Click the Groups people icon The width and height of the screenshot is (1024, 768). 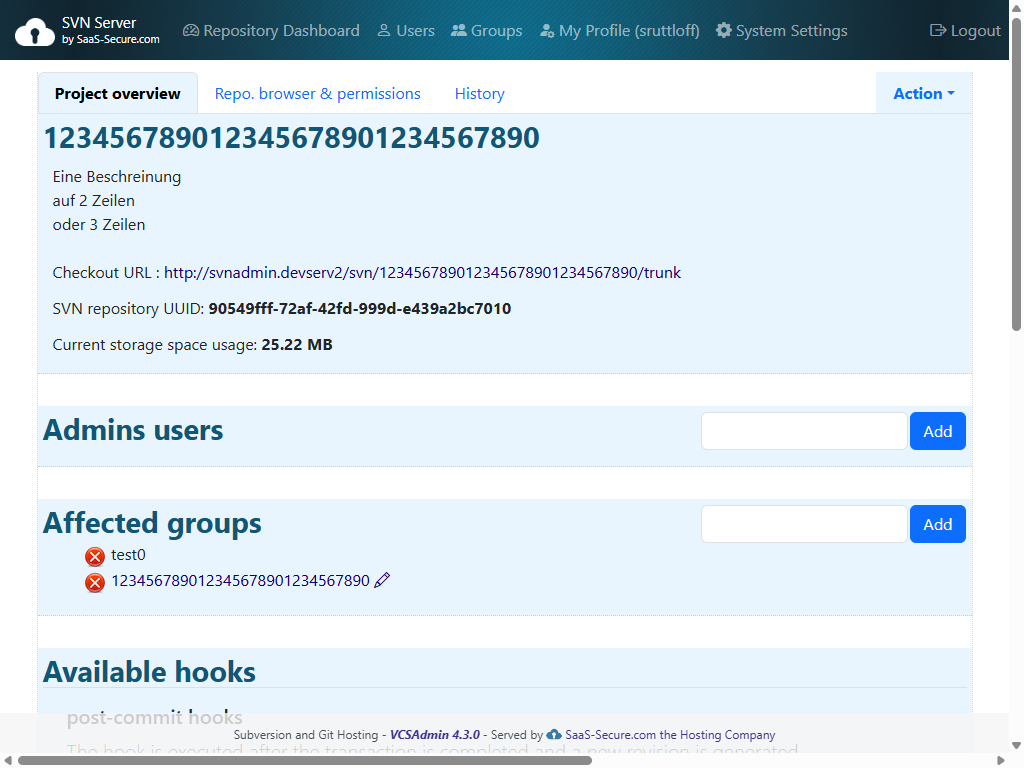(x=458, y=30)
